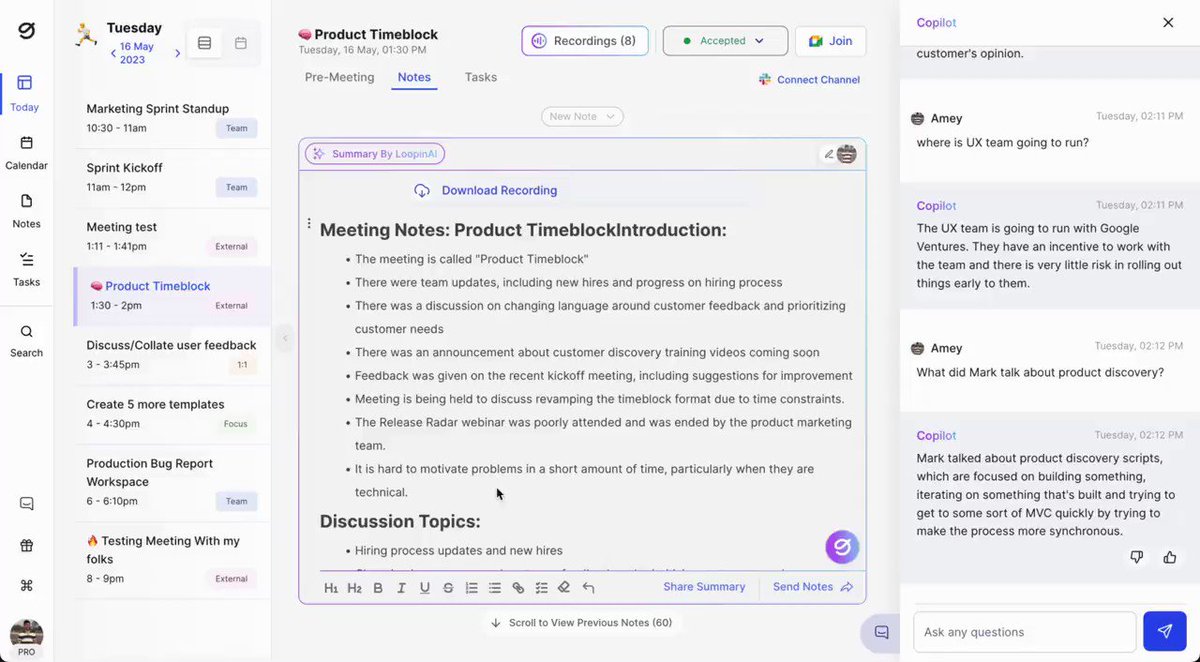Screen dimensions: 1200x662
Task: Click the floating Loopin AI button in the note
Action: [x=842, y=547]
